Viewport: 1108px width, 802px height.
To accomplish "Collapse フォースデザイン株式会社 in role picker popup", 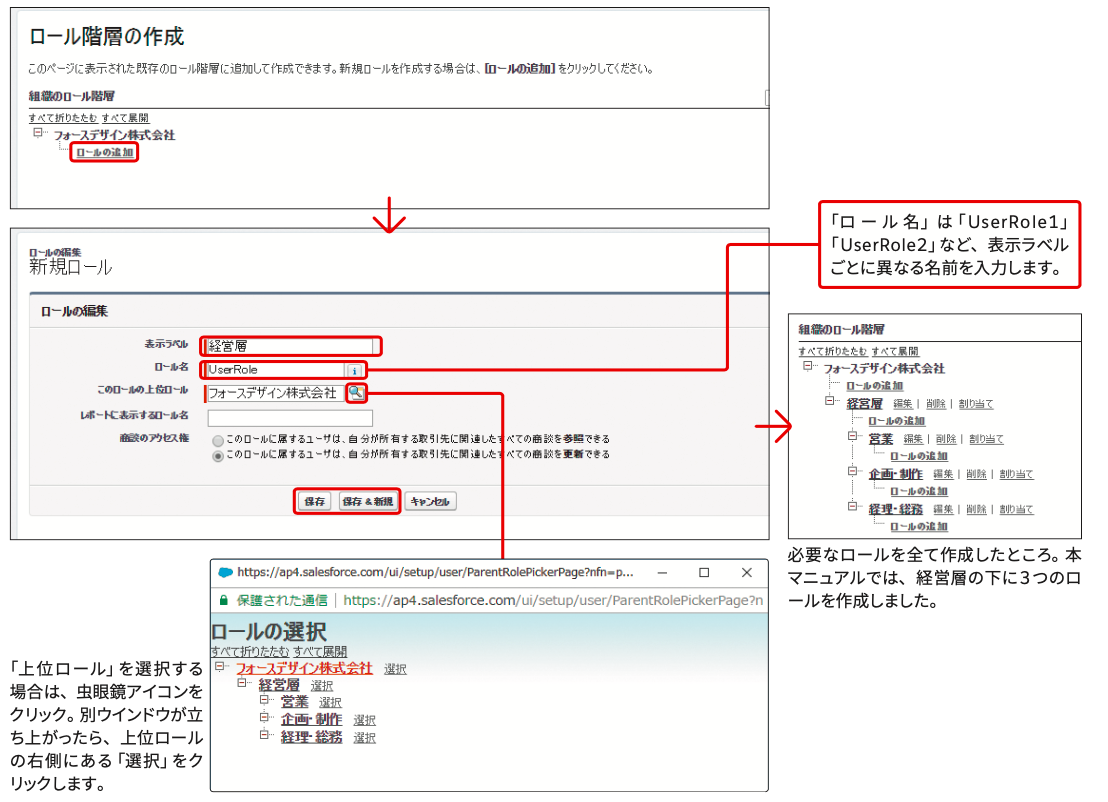I will [220, 666].
